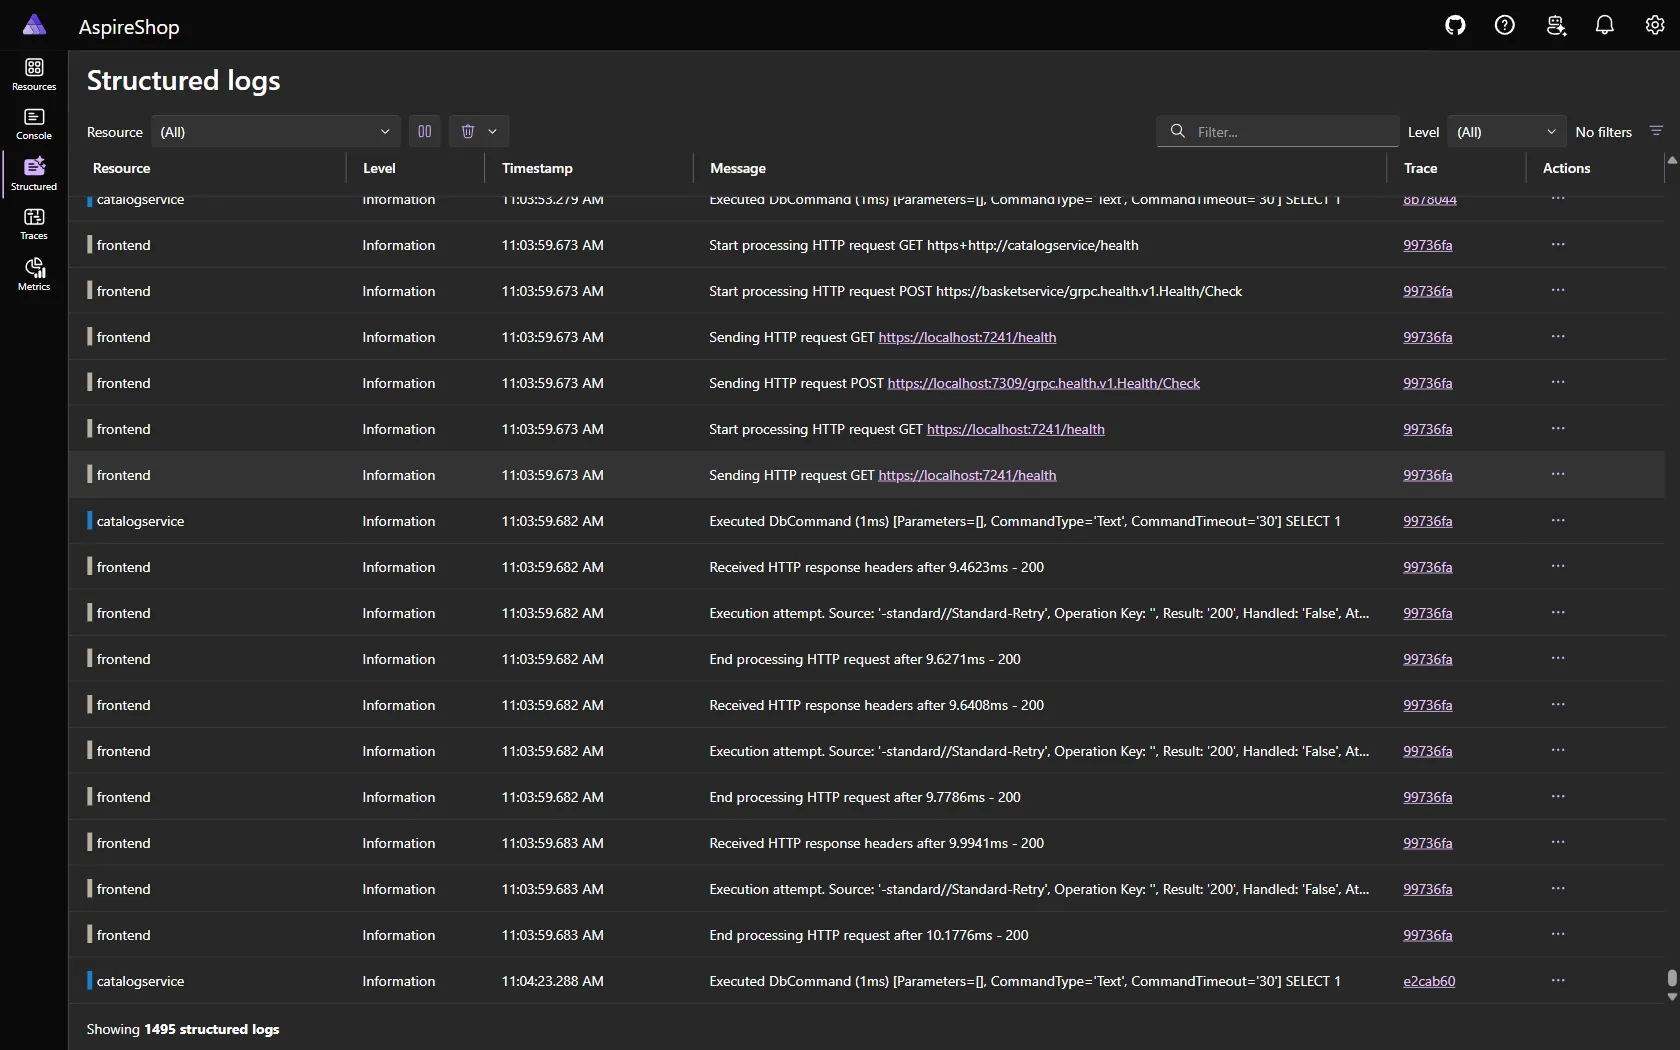The width and height of the screenshot is (1680, 1050).
Task: Click the scroll up arrow of the log list
Action: 1672,160
